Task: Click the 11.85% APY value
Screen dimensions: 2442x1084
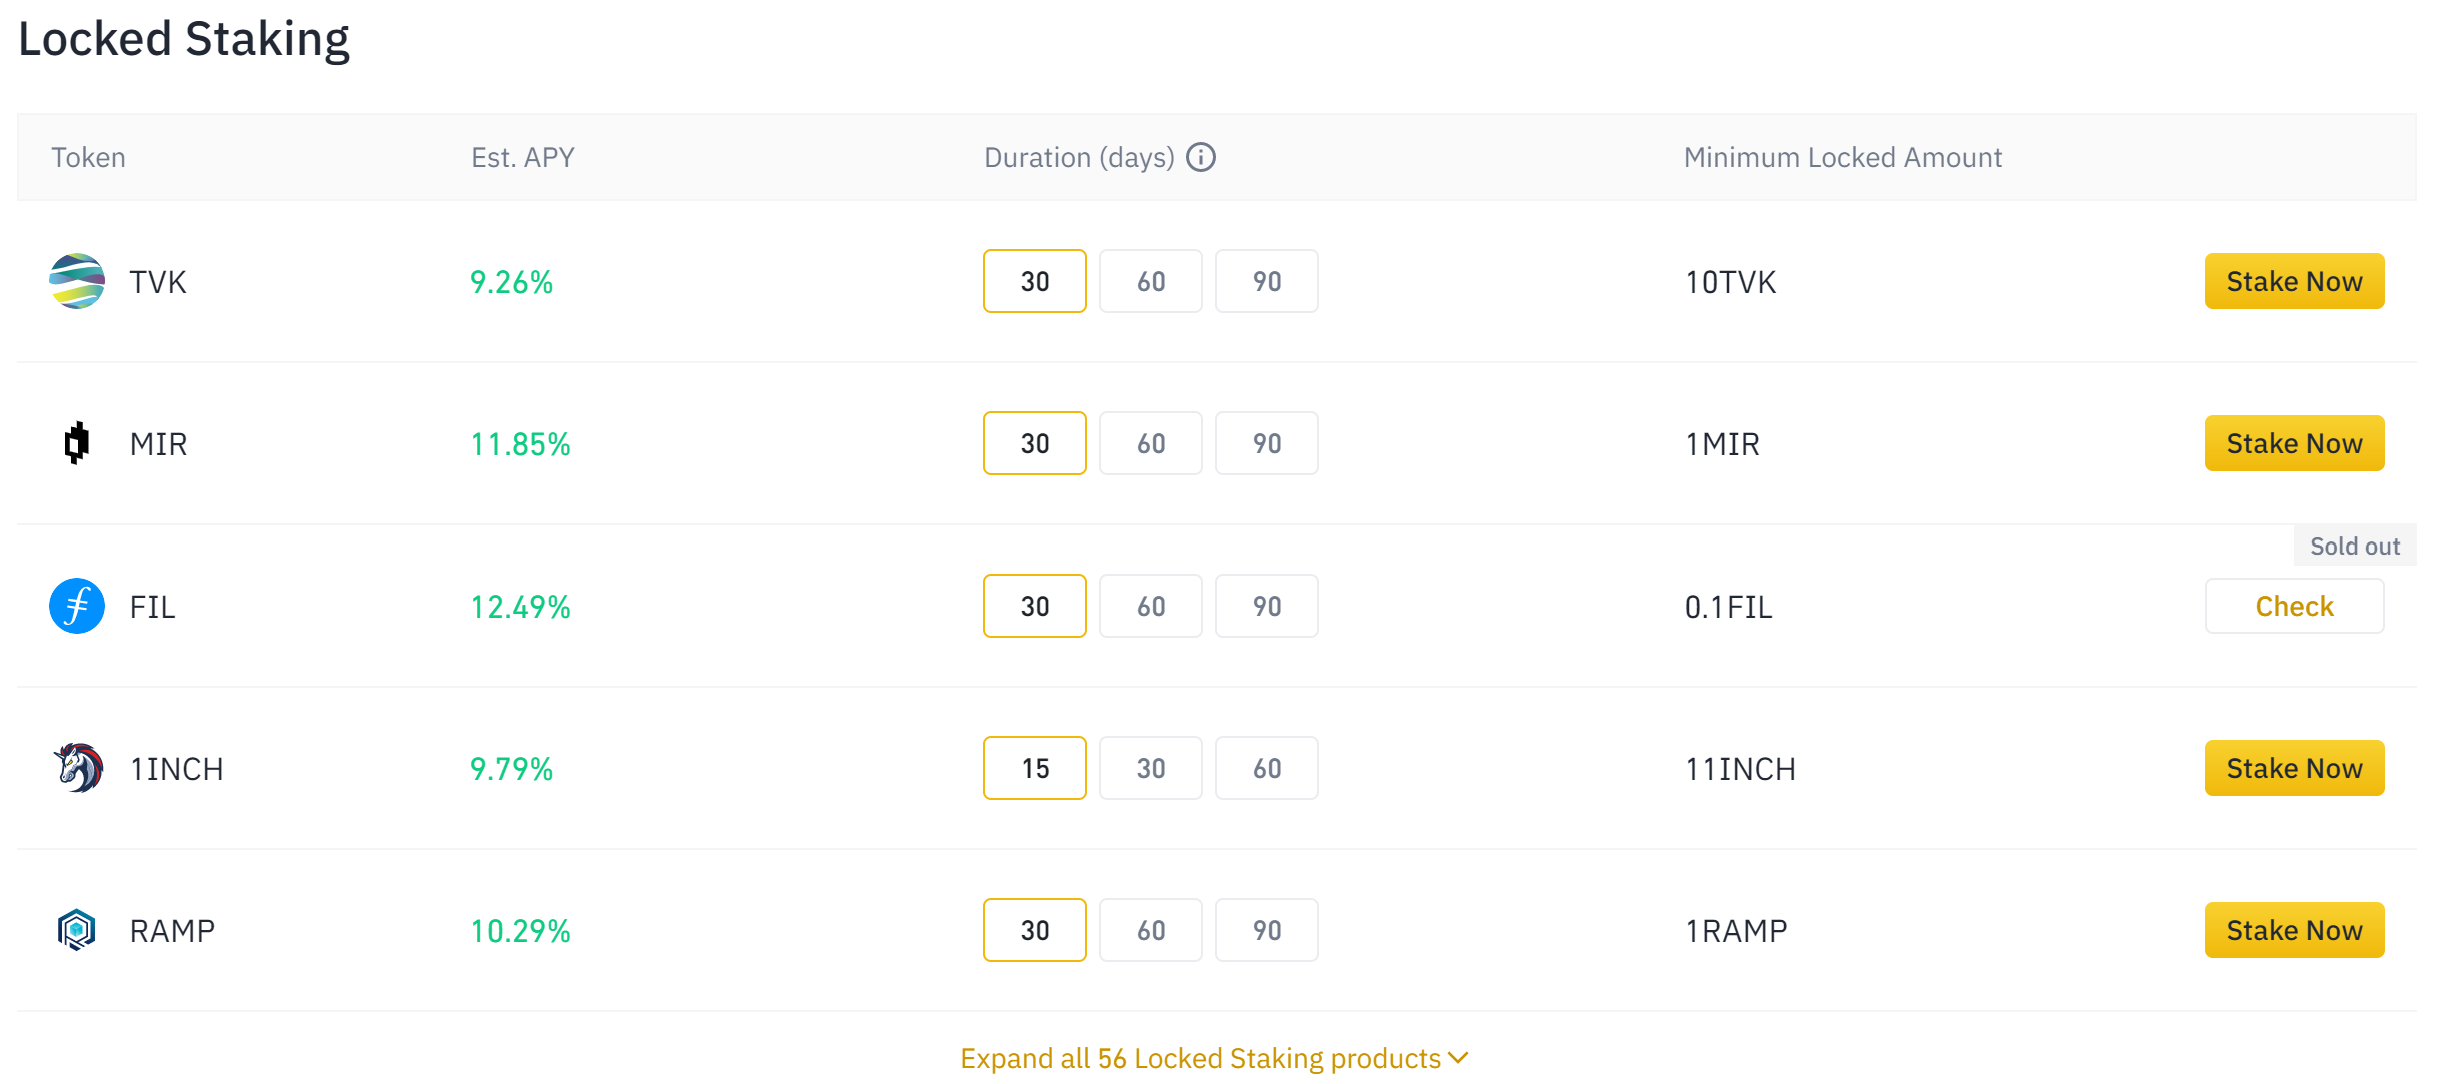Action: pos(520,444)
